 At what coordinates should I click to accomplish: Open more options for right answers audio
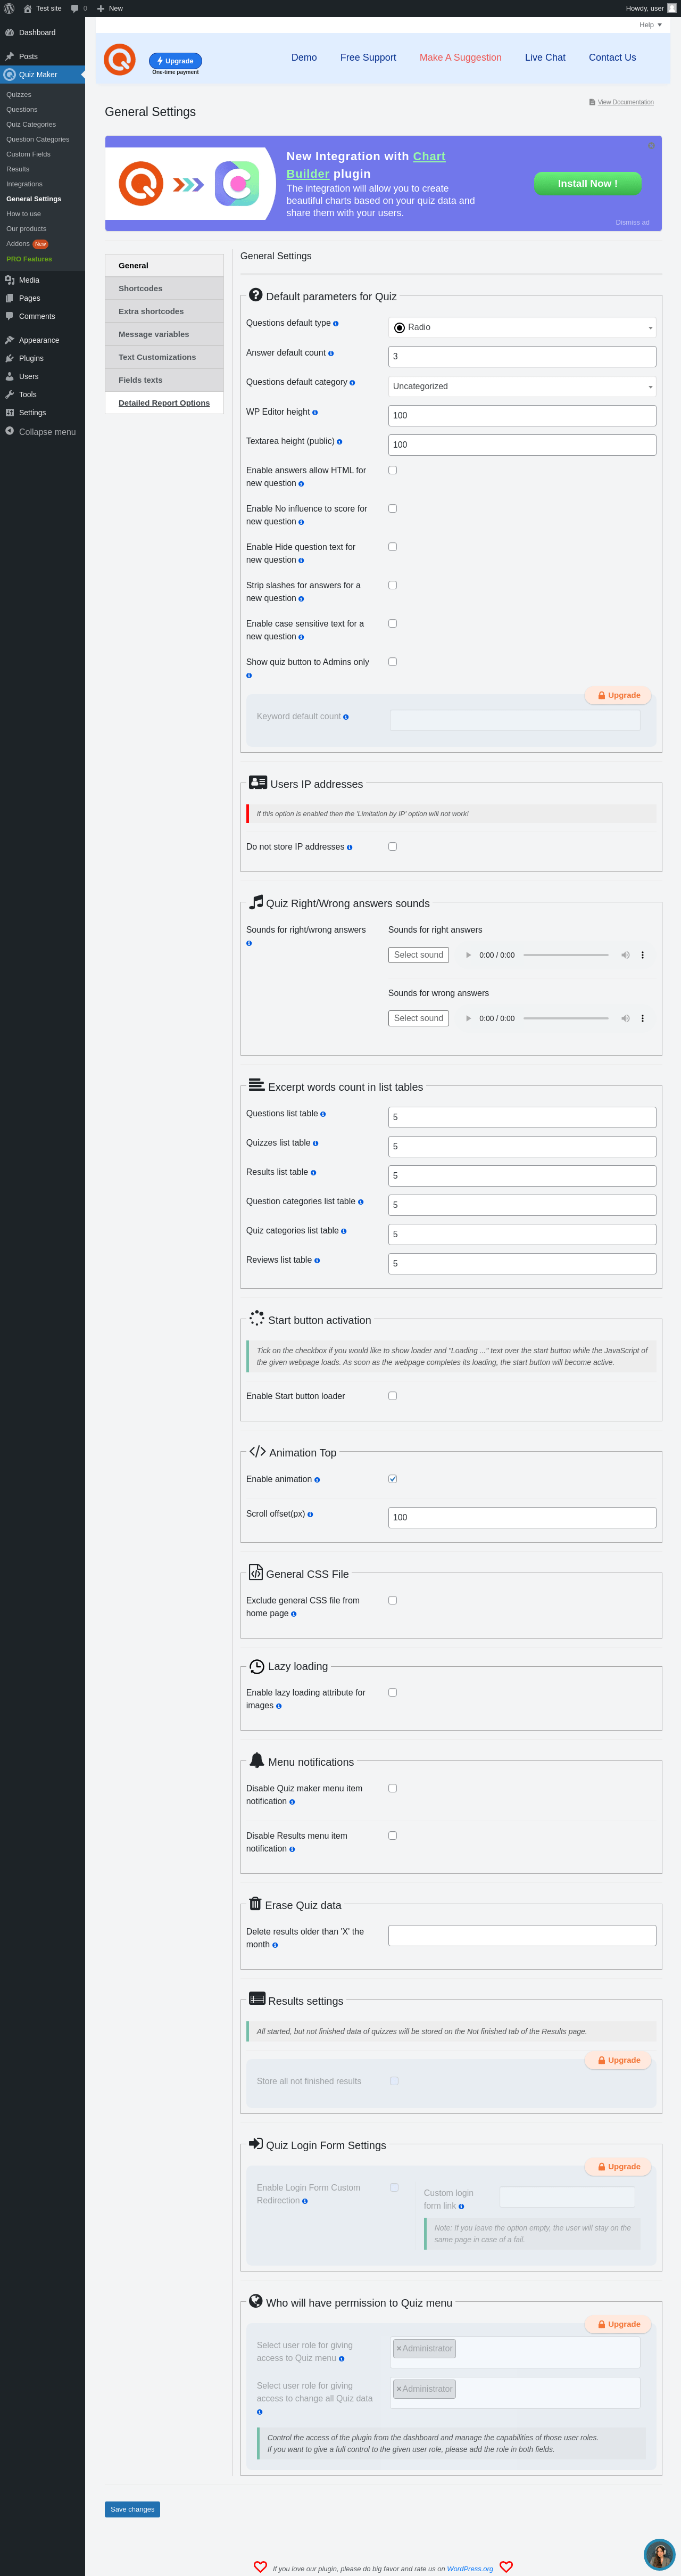[642, 955]
